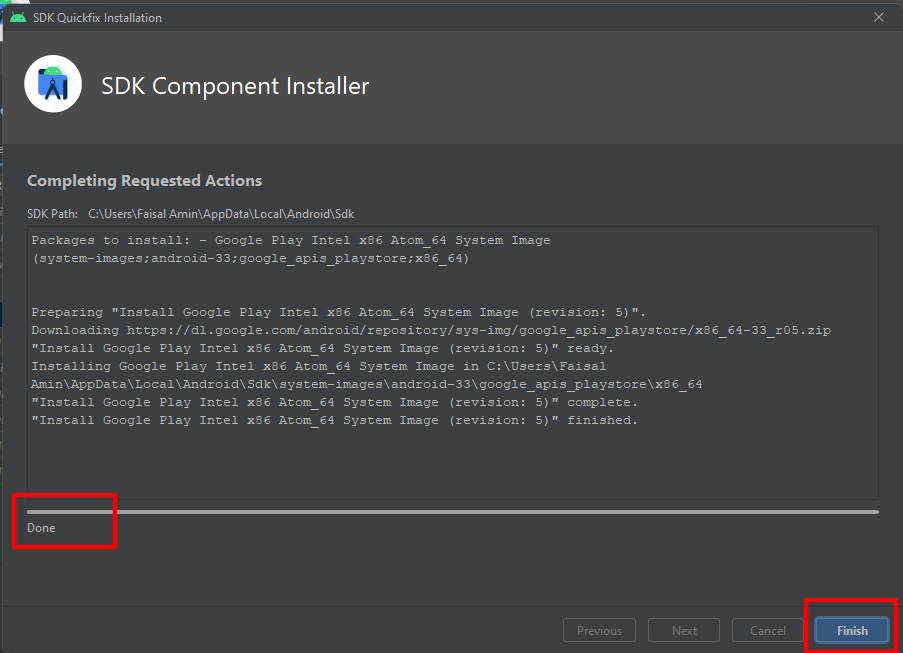Click the 'SDK Path:' label
Image resolution: width=903 pixels, height=653 pixels.
click(x=52, y=214)
